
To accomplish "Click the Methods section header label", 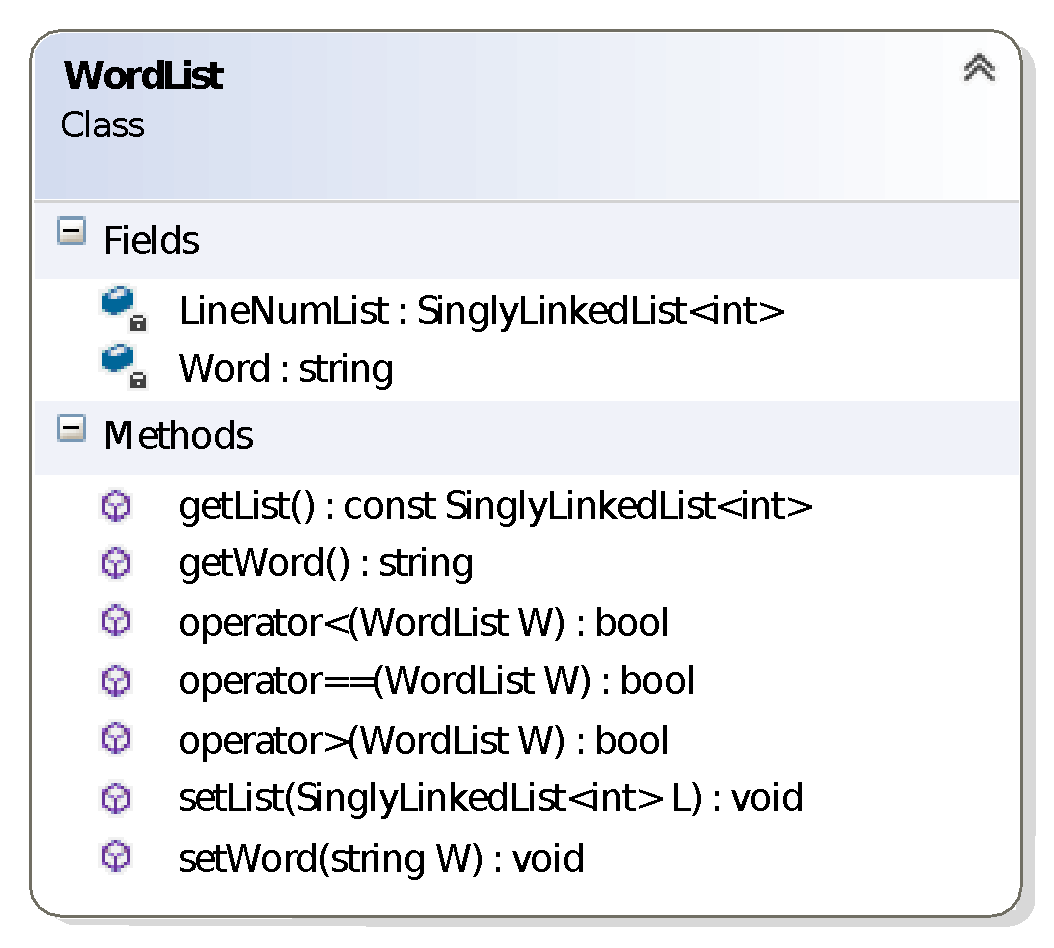I will pyautogui.click(x=178, y=436).
